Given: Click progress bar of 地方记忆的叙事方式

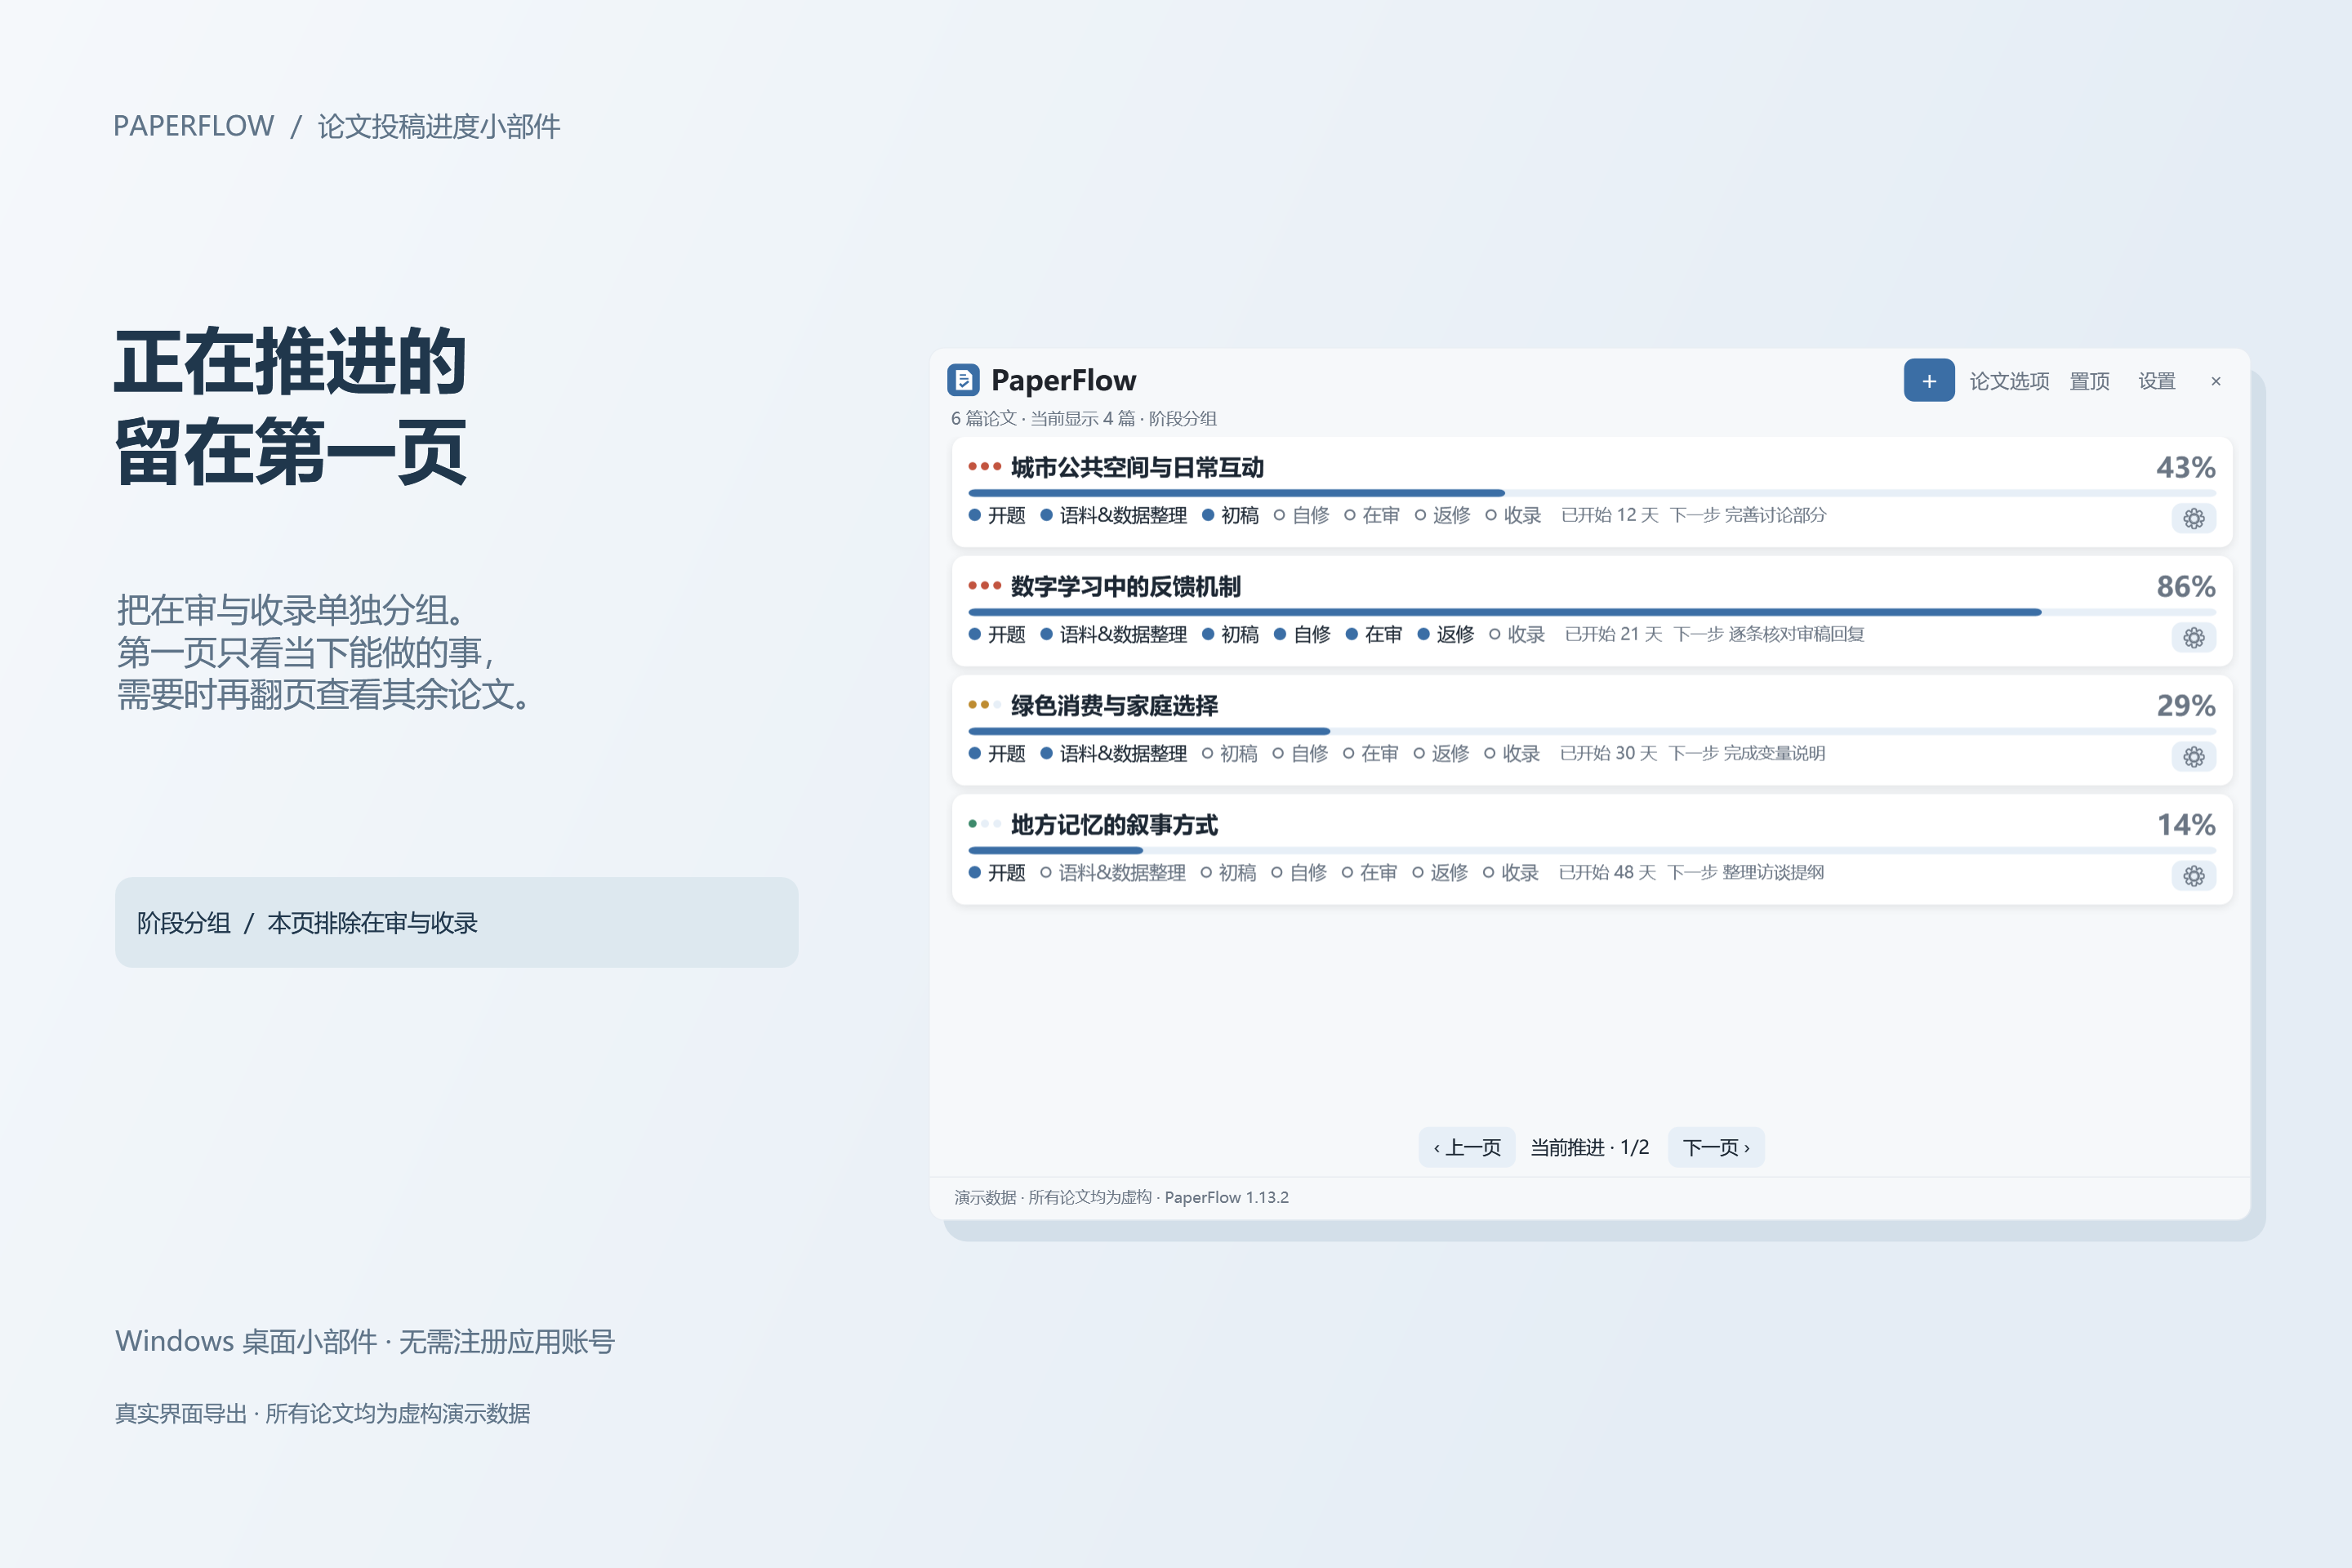Looking at the screenshot, I should click(1592, 850).
